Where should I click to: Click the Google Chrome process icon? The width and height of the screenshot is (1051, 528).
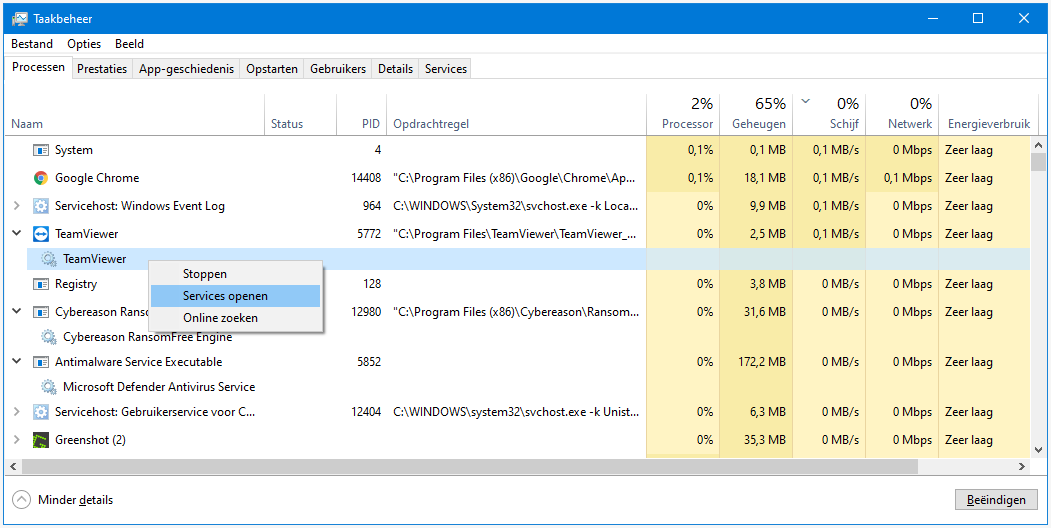(x=41, y=178)
